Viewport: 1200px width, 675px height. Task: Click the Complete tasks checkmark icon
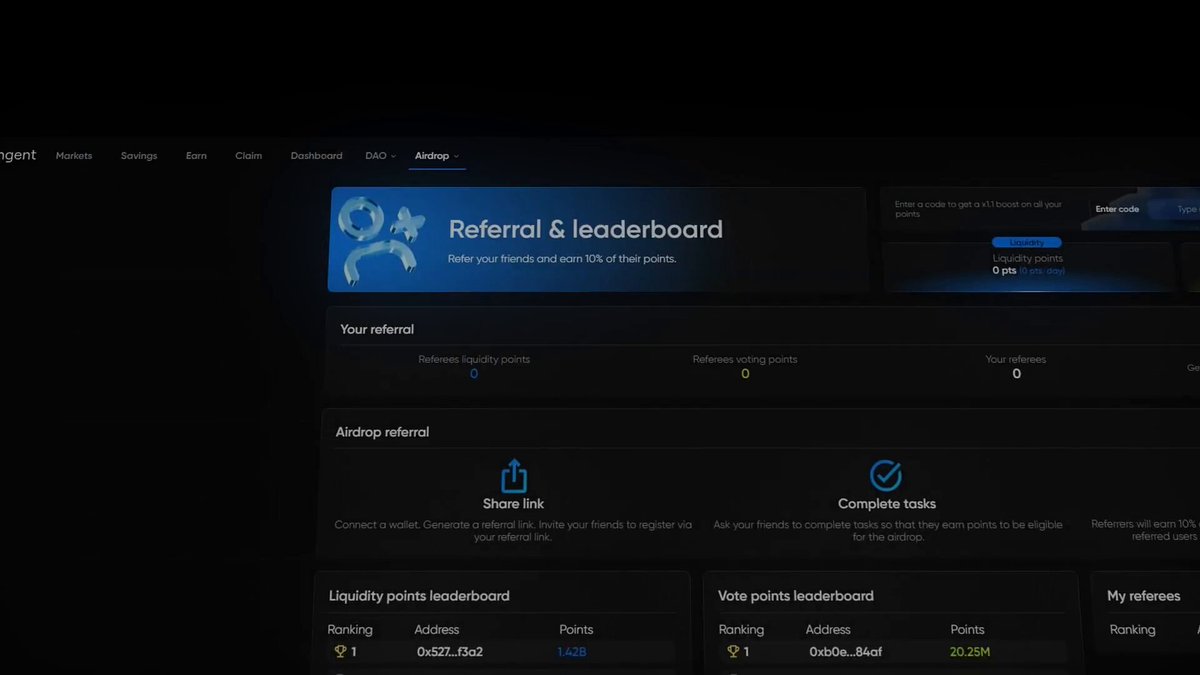pos(886,475)
